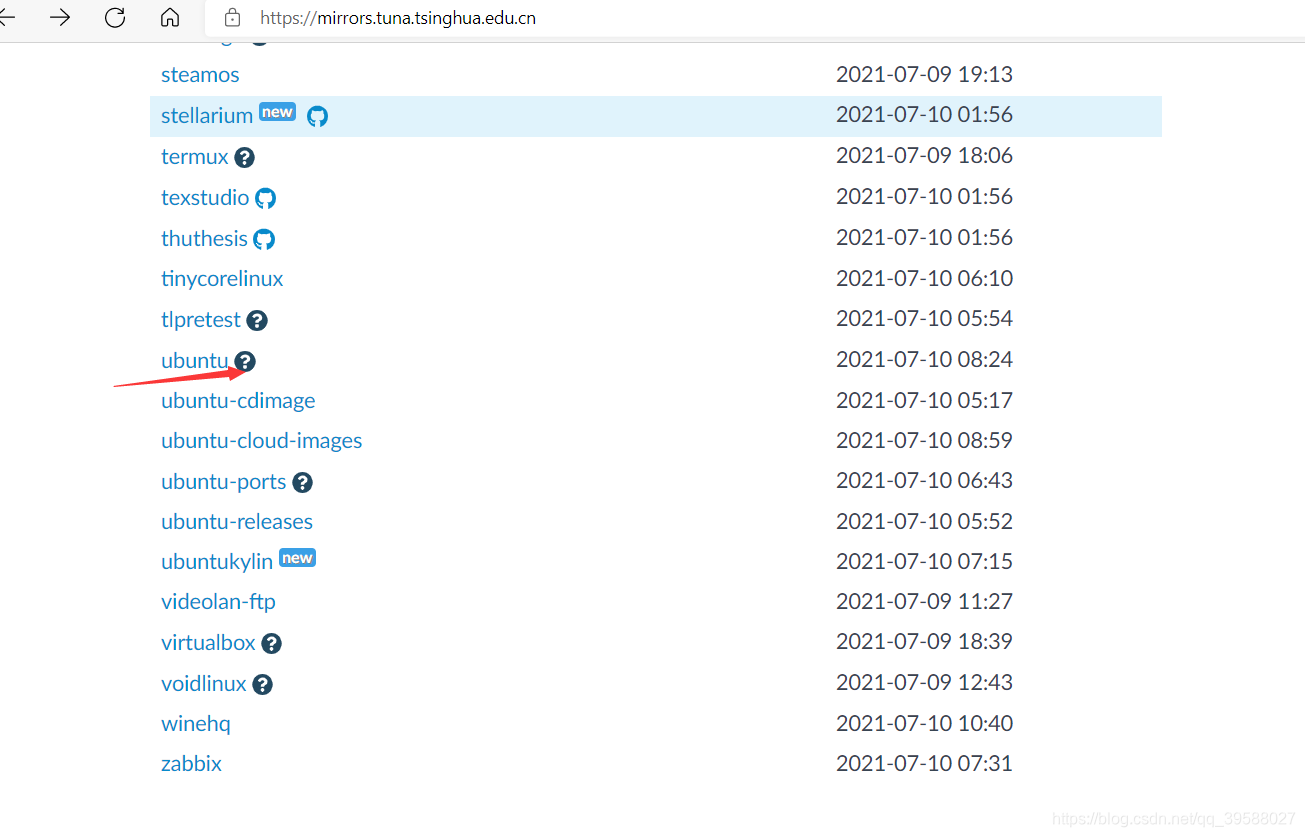
Task: Open GitHub icon next to stellarium
Action: click(x=317, y=116)
